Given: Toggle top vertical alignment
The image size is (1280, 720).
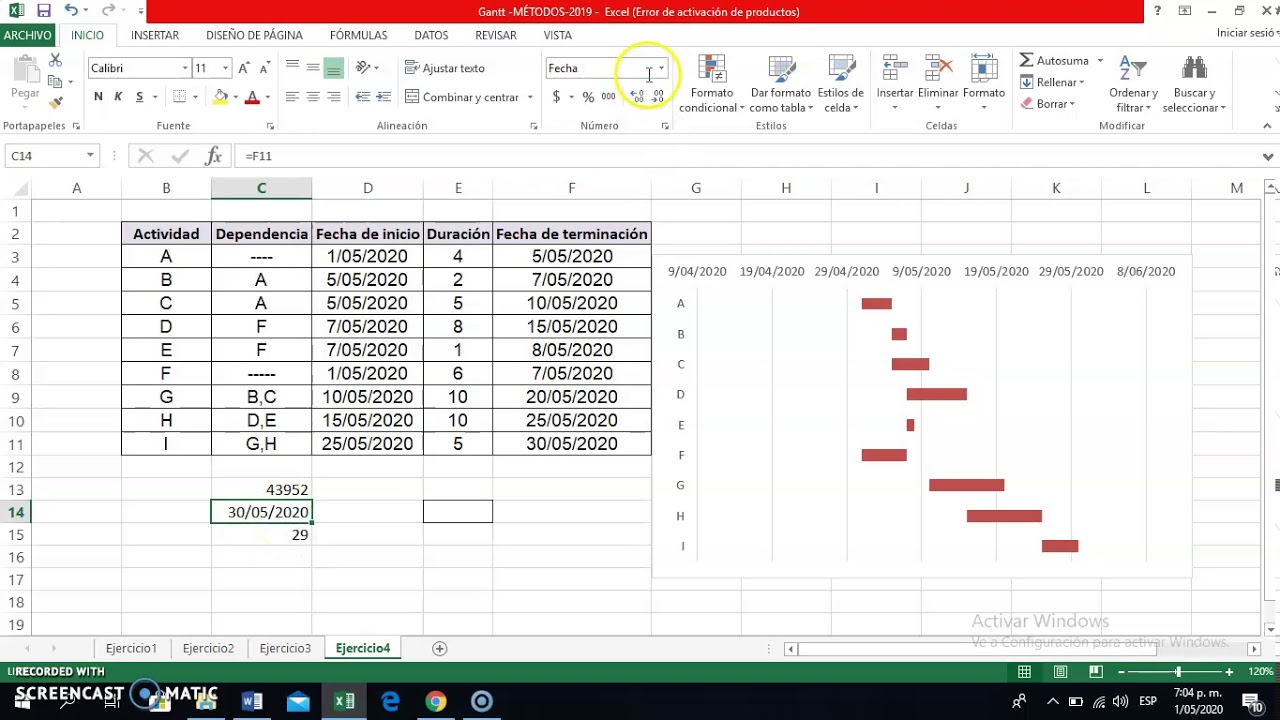Looking at the screenshot, I should pos(292,68).
